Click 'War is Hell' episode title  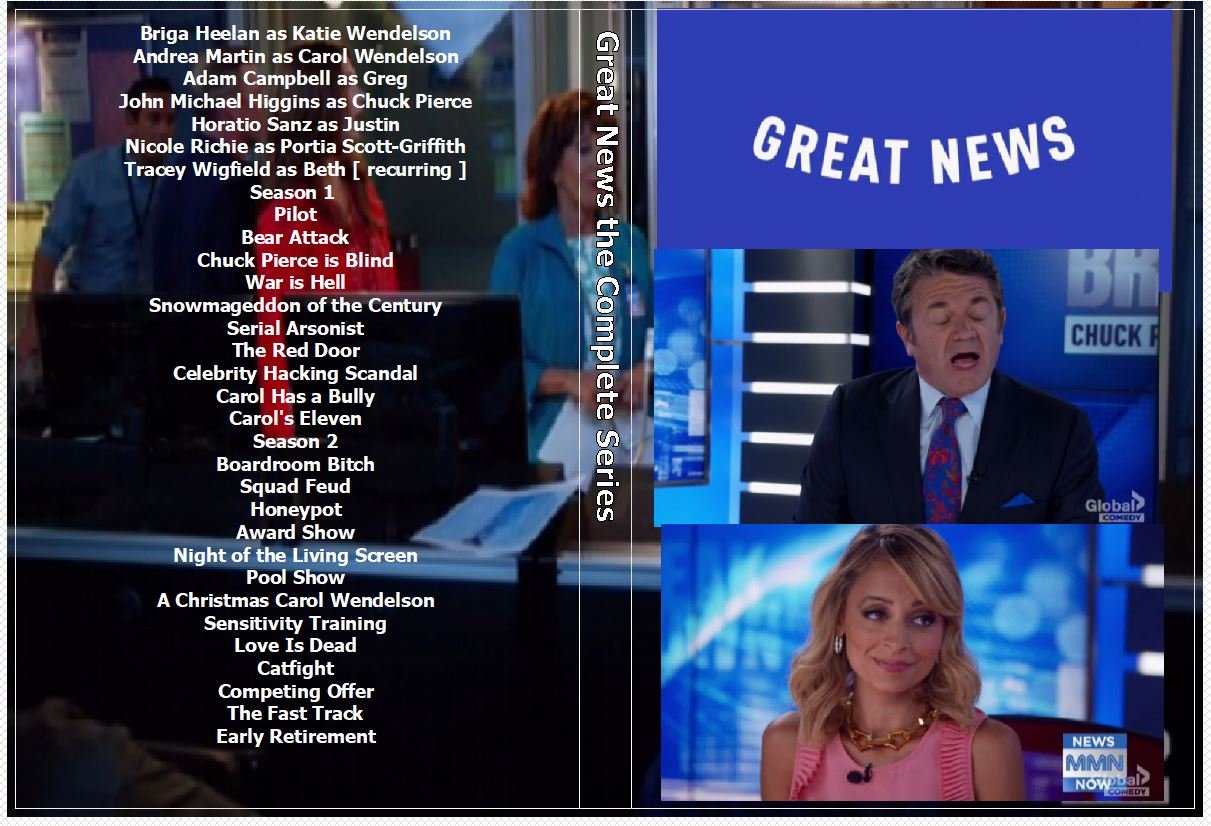click(295, 283)
